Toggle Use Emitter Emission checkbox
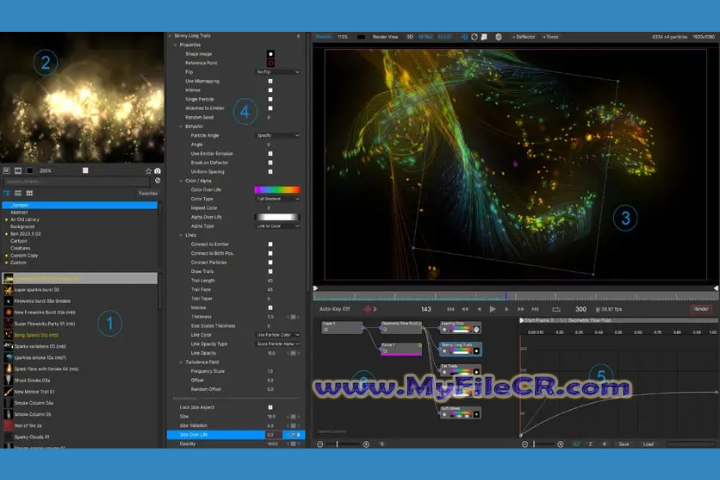720x480 pixels. point(270,153)
